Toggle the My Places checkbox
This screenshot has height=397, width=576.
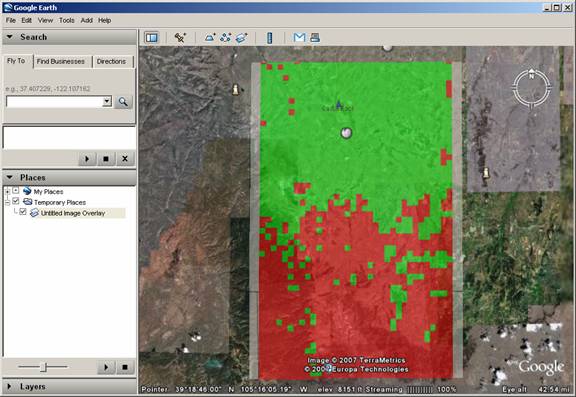[15, 190]
